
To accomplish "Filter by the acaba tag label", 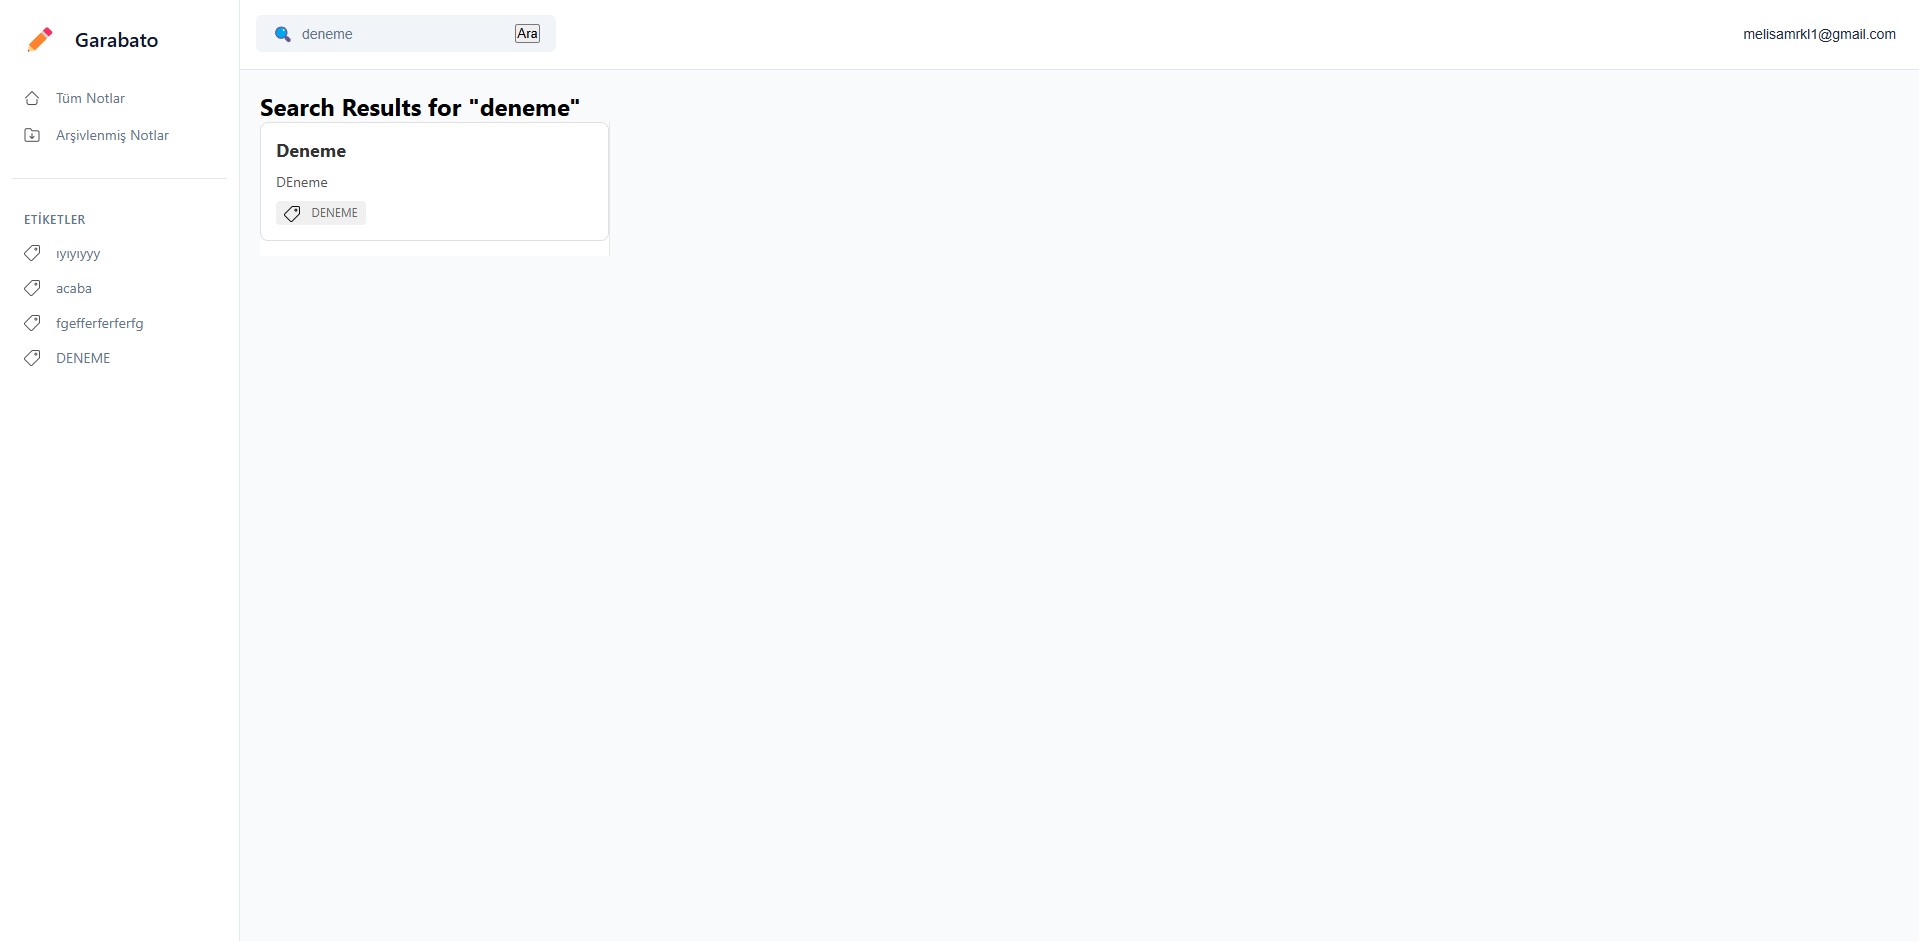I will (x=74, y=288).
